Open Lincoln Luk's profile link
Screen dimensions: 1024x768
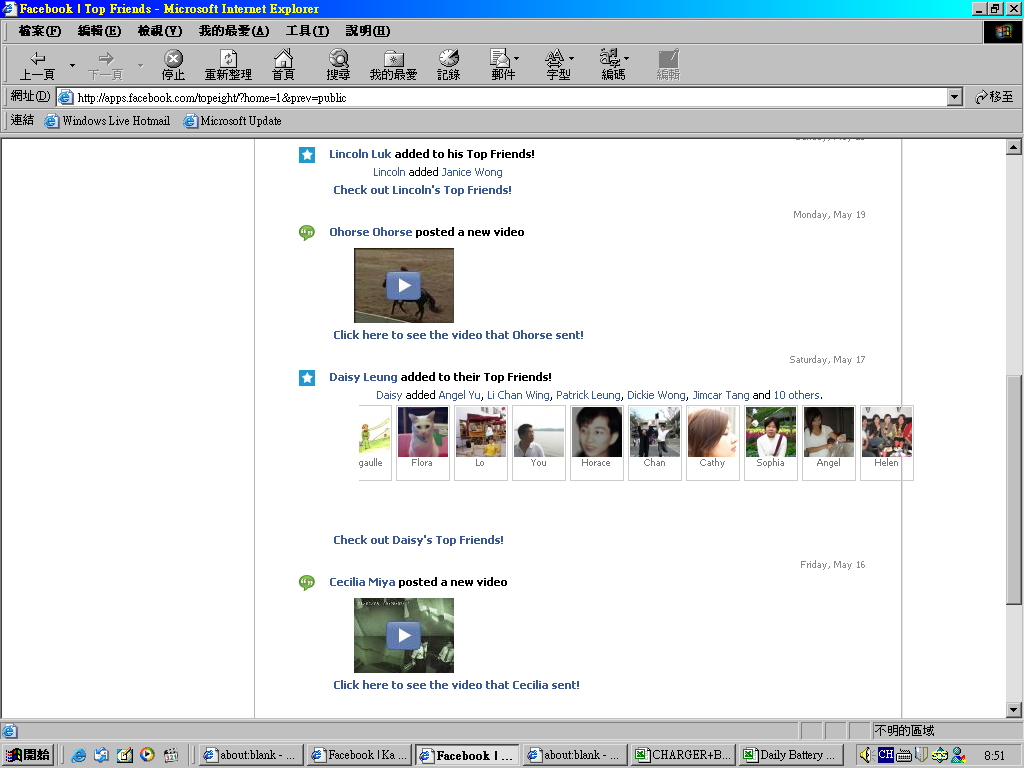pos(360,154)
